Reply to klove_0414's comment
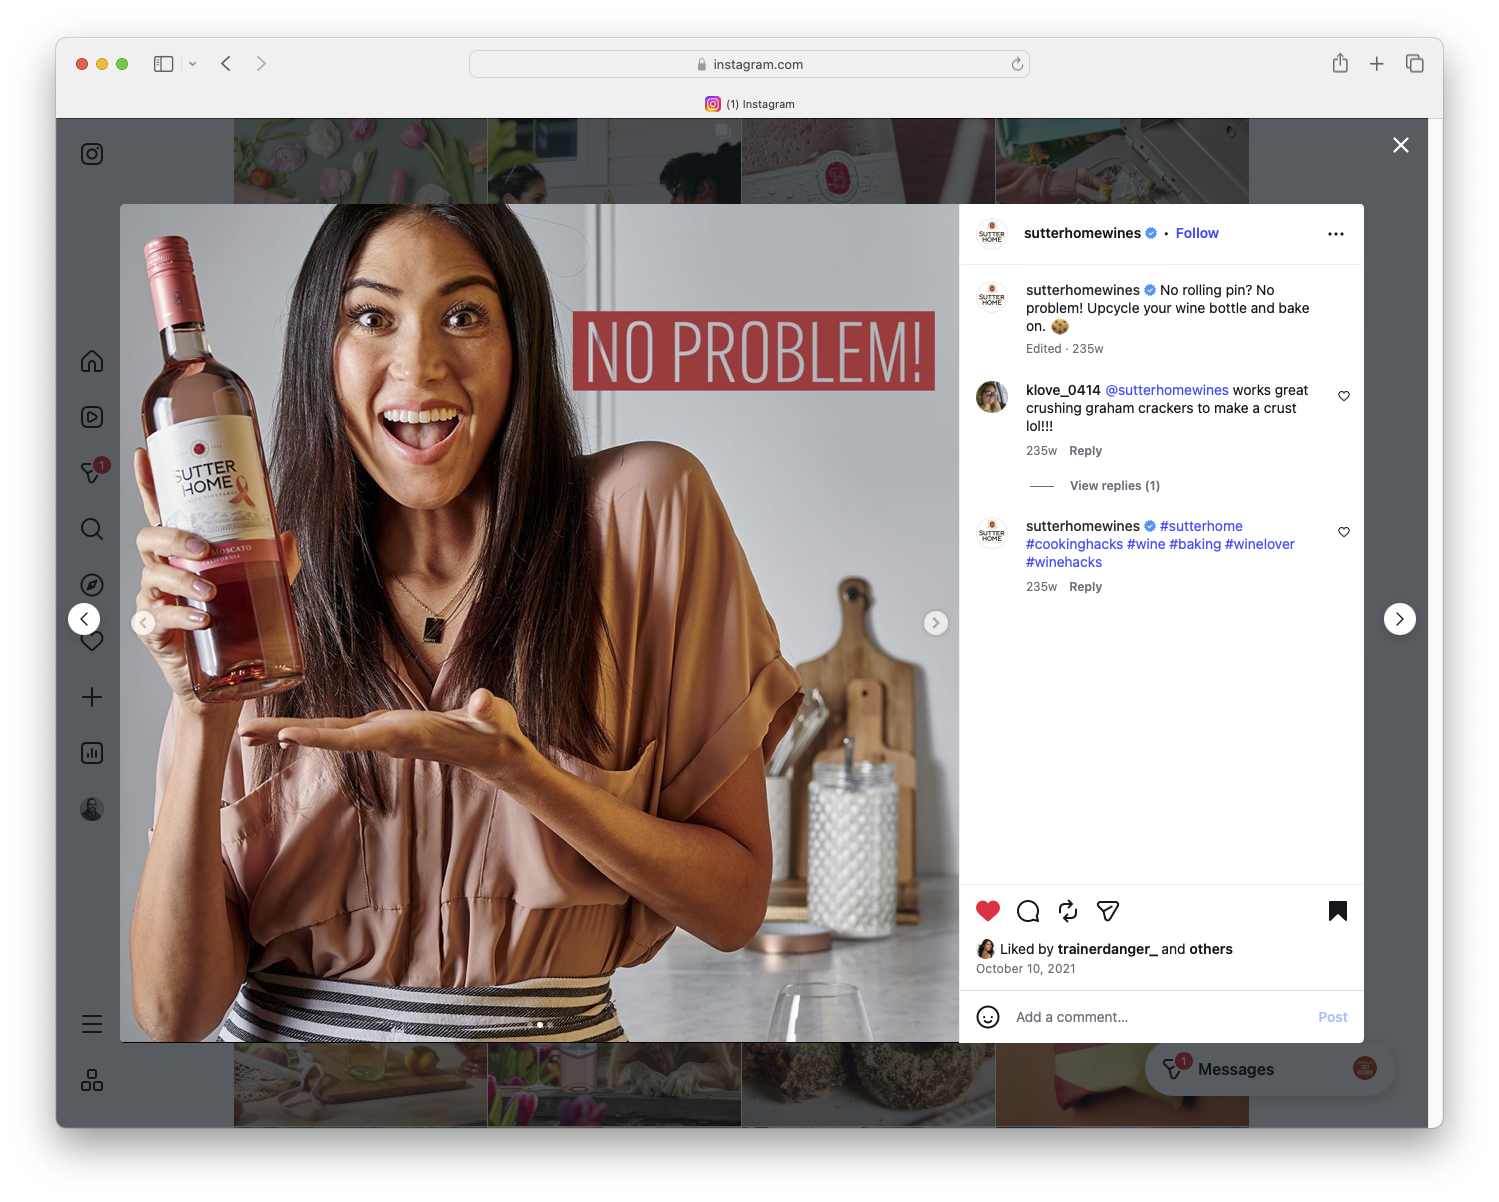Viewport: 1499px width, 1202px height. coord(1085,451)
